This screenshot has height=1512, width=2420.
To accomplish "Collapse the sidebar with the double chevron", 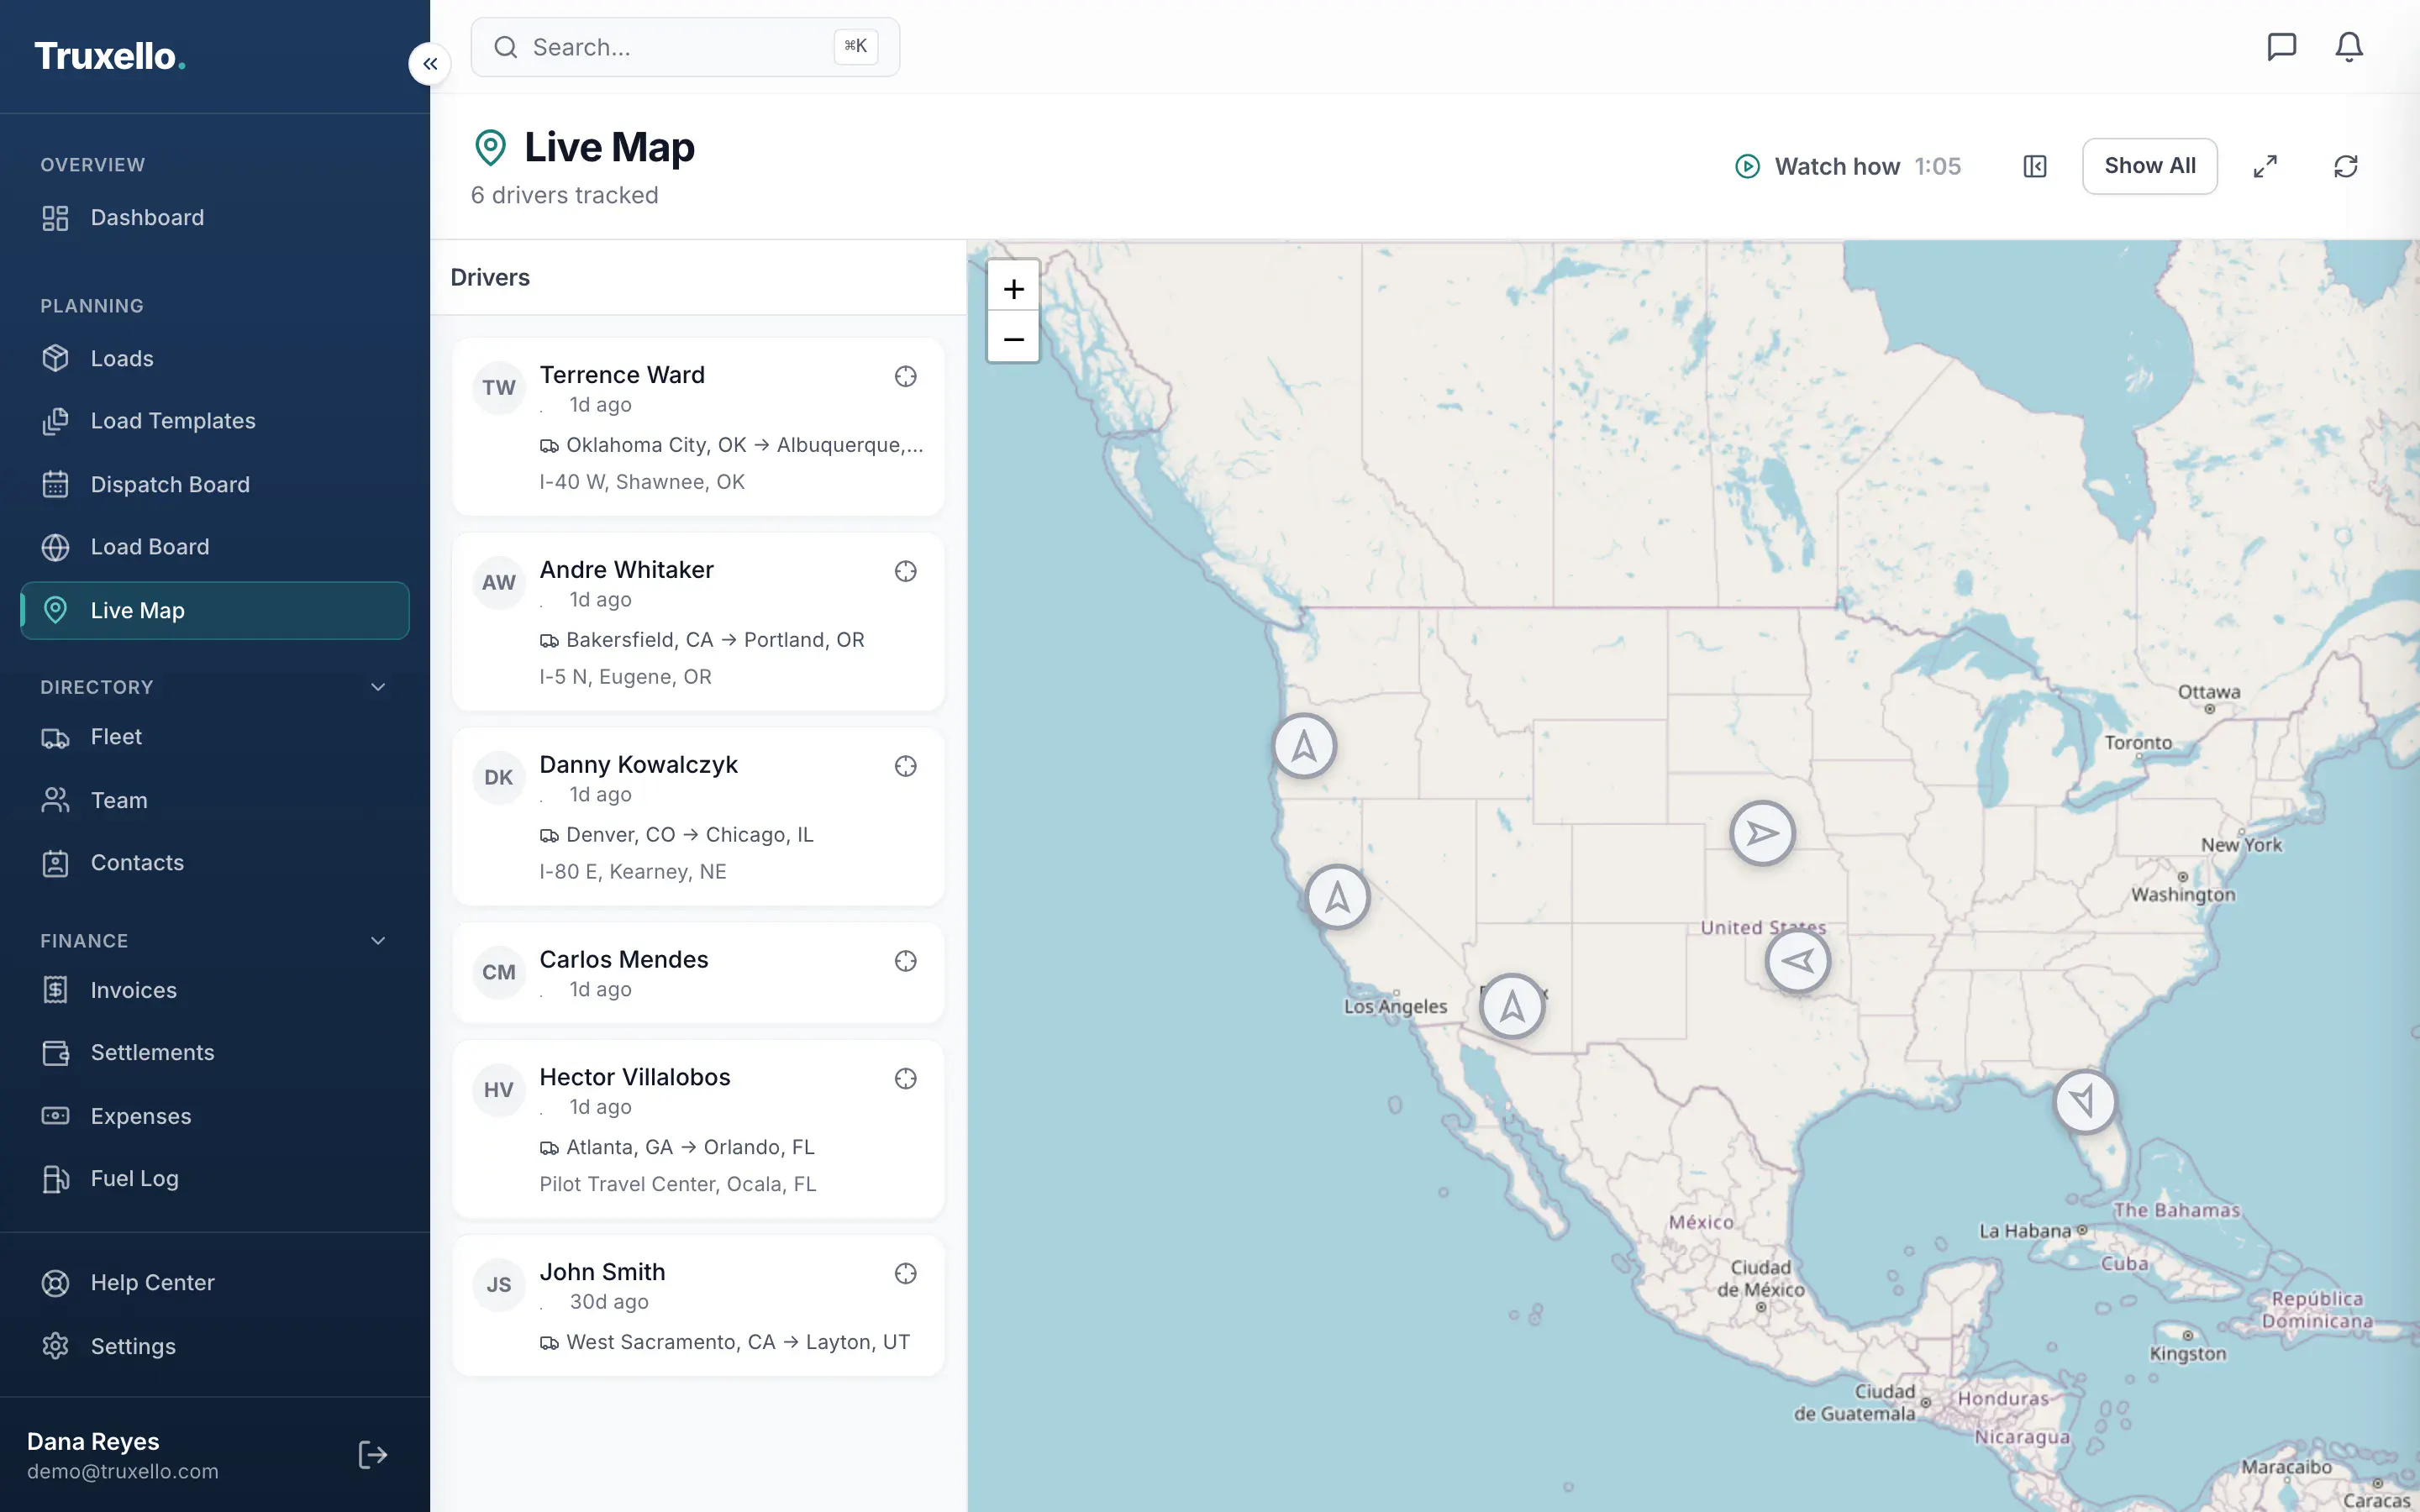I will (x=430, y=64).
